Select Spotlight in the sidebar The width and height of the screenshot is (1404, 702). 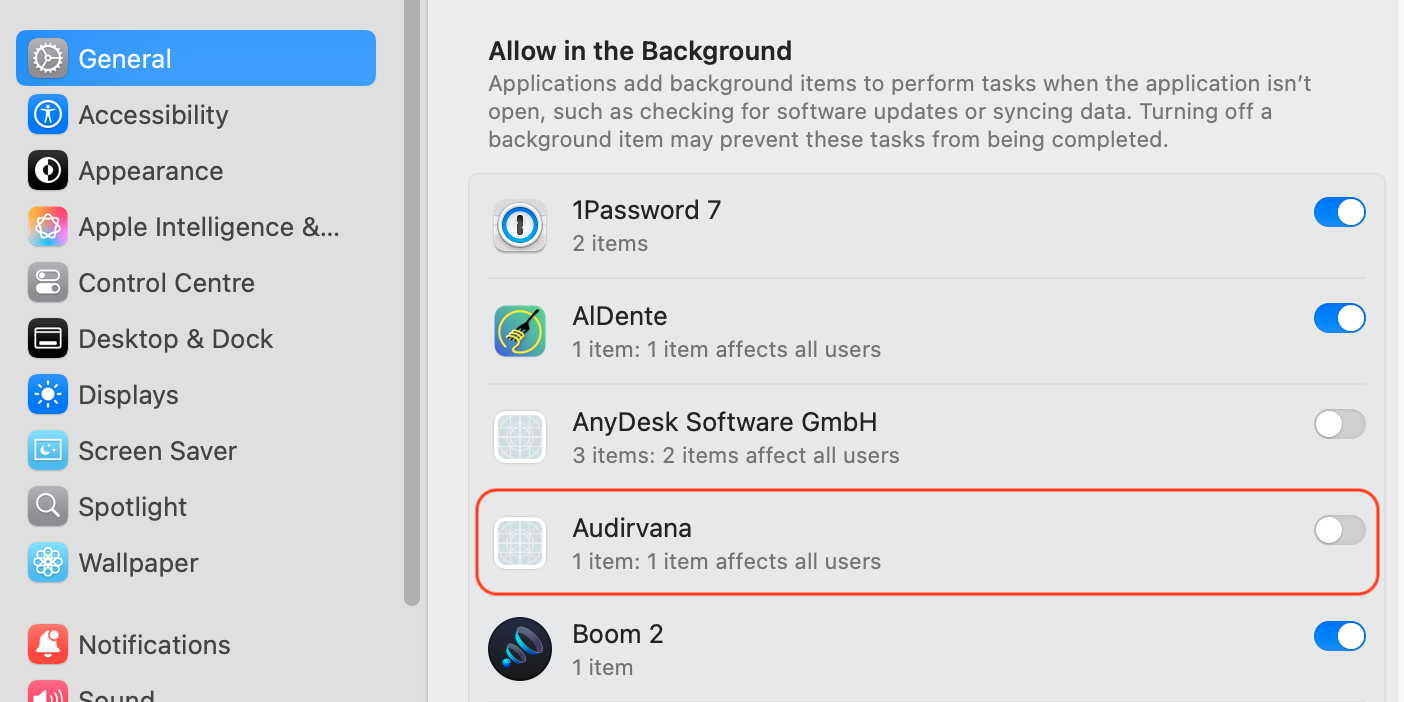[x=132, y=507]
